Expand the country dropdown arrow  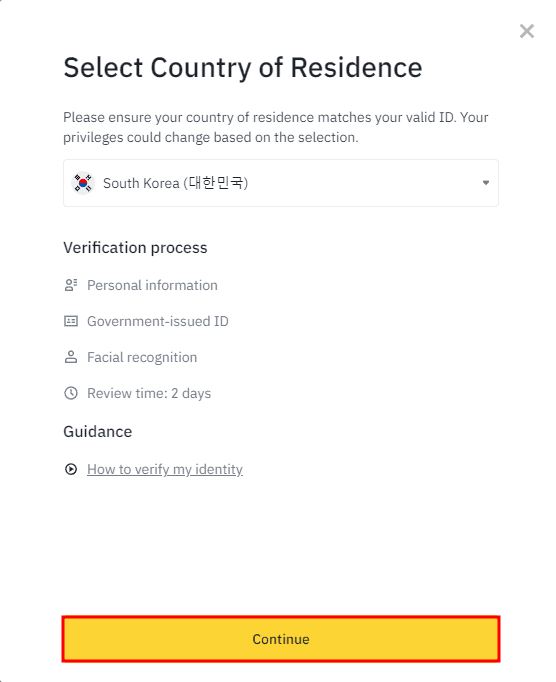(x=486, y=183)
